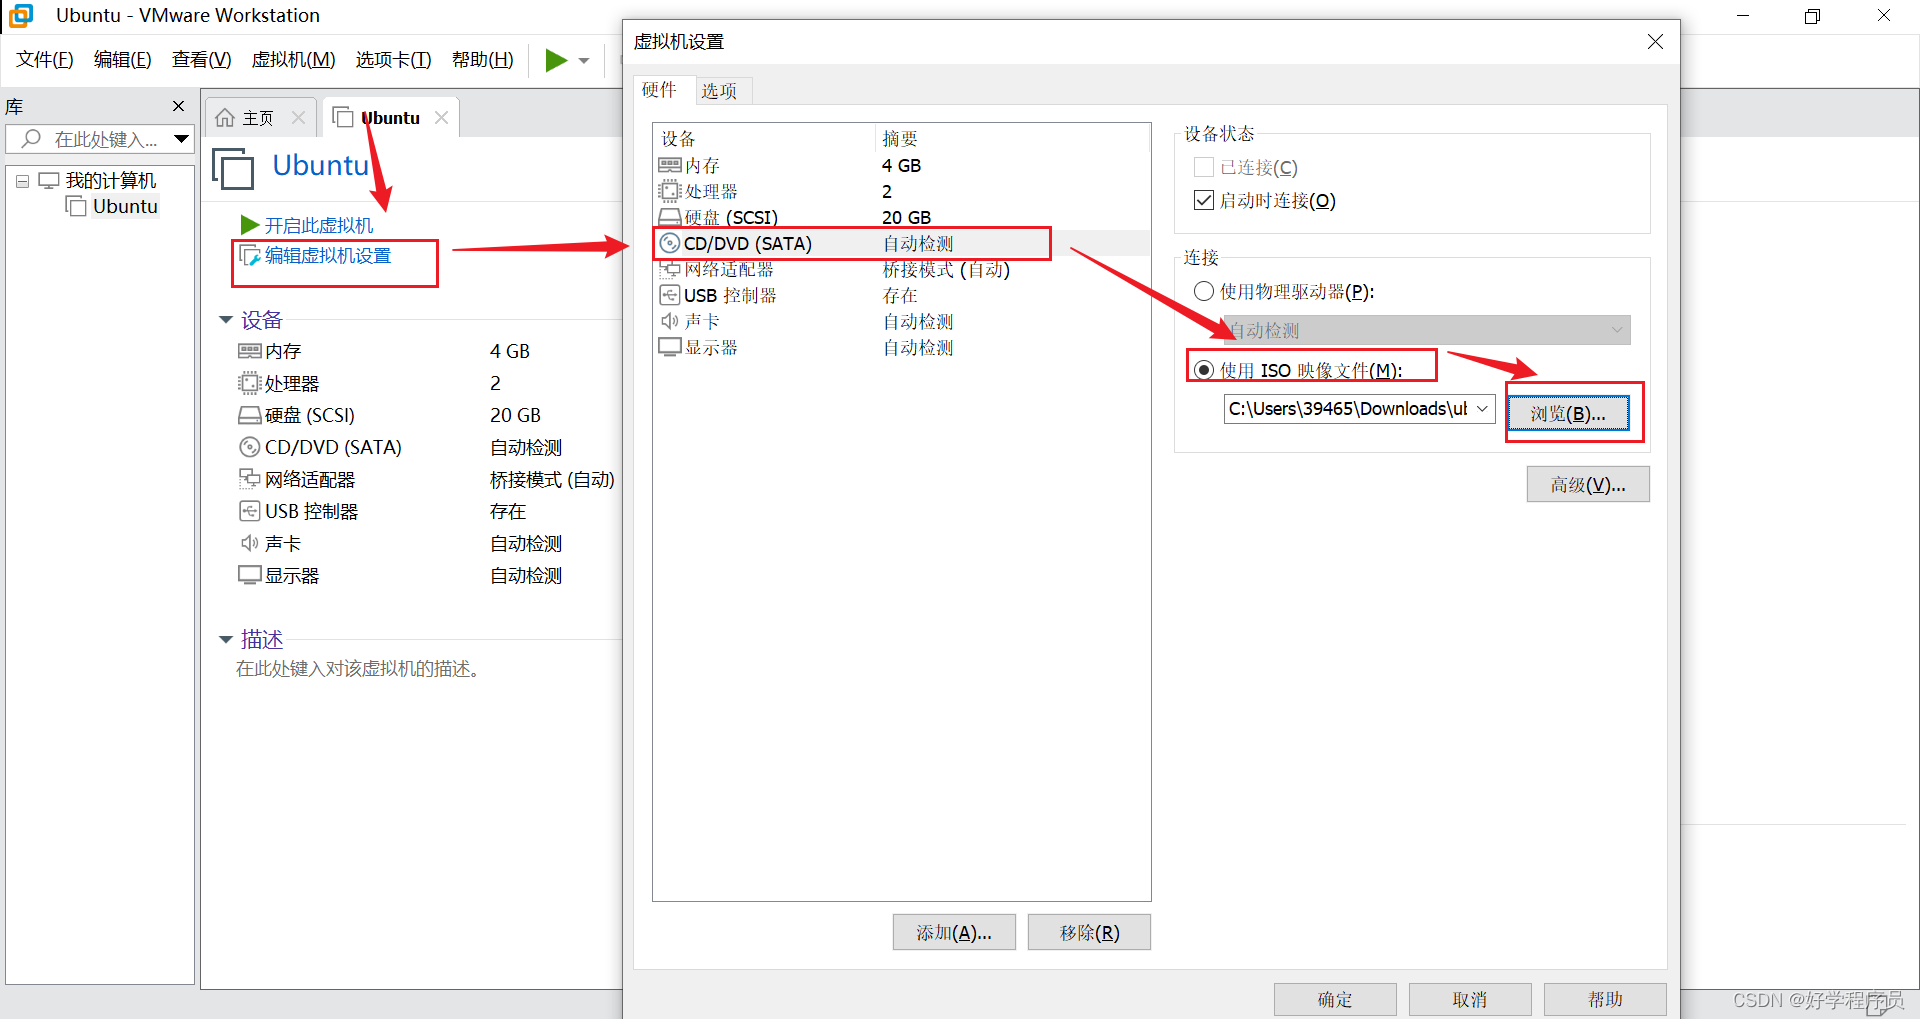Click the VMware Workstation logo in title bar
The width and height of the screenshot is (1920, 1019).
click(21, 15)
